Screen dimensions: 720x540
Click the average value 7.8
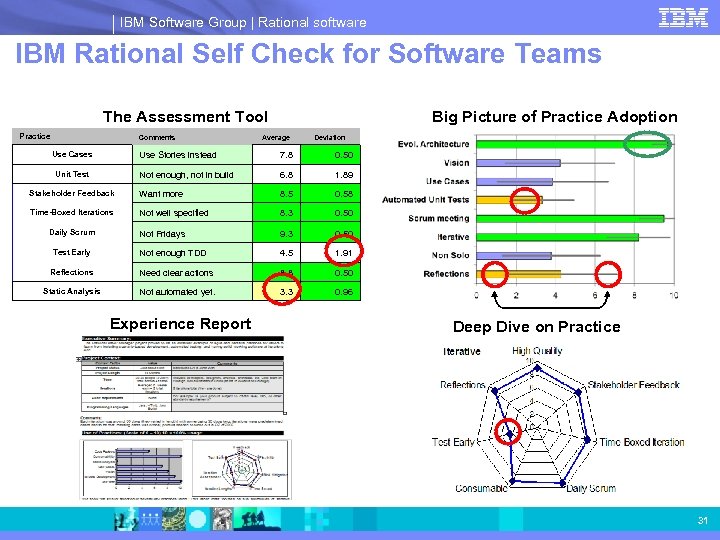point(286,155)
